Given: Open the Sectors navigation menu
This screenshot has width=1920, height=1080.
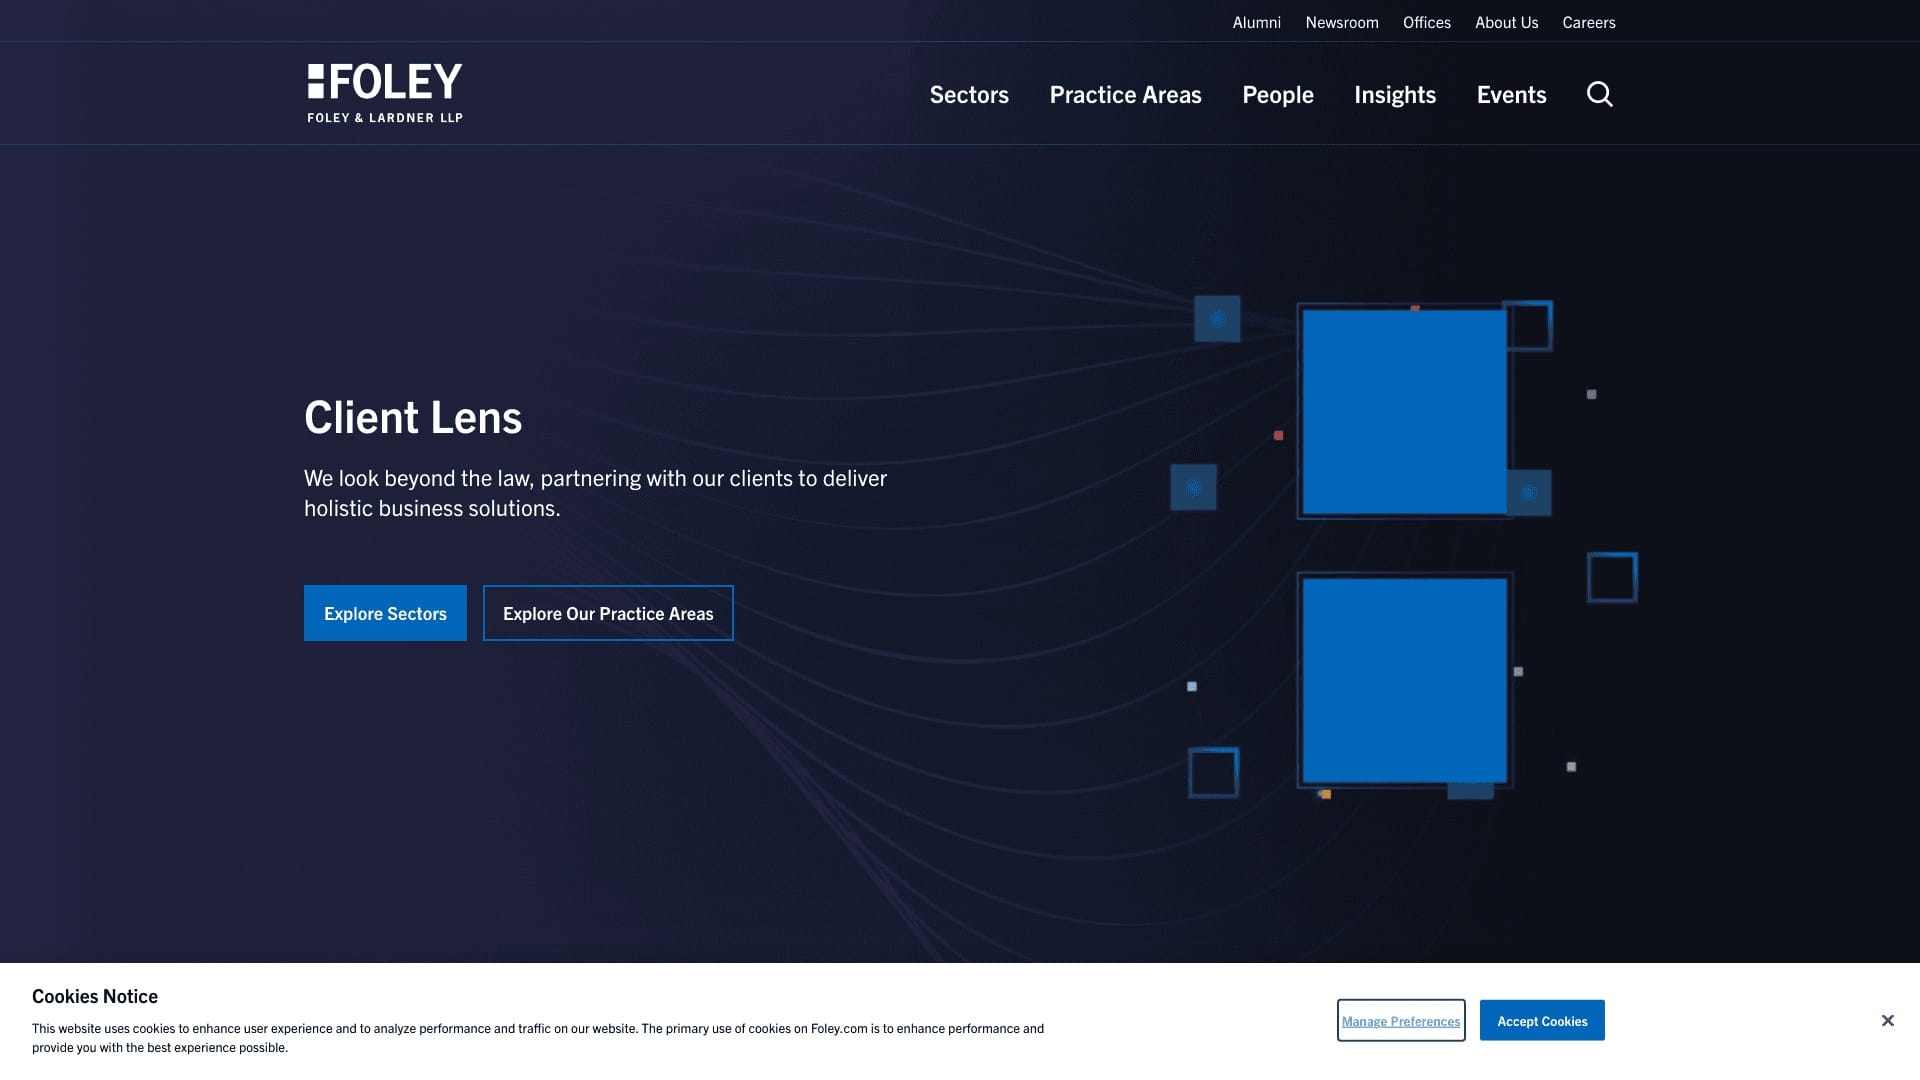Looking at the screenshot, I should tap(968, 94).
